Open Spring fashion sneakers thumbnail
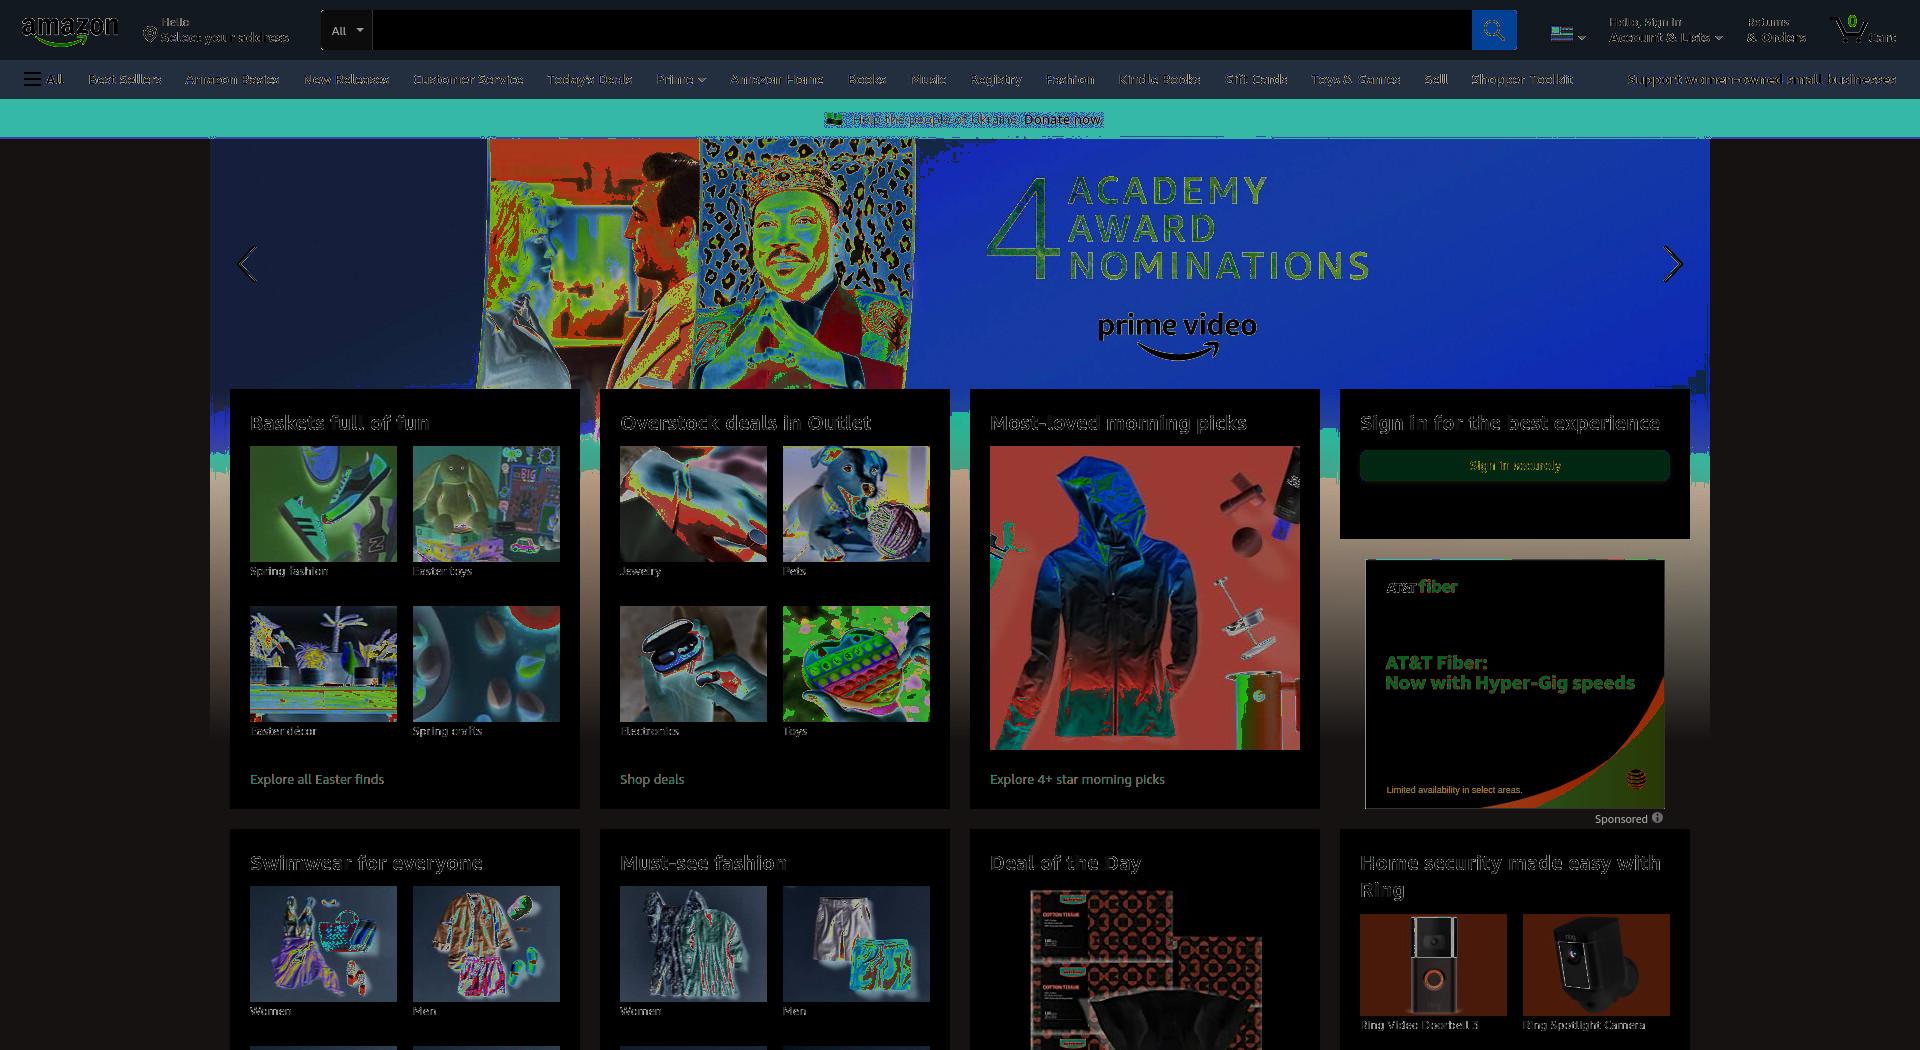Screen dimensions: 1920x1050 [323, 504]
